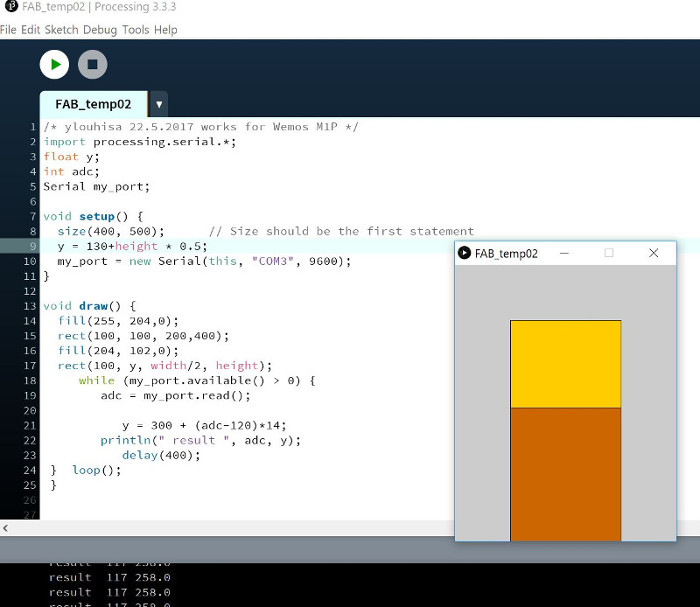Open the Edit menu
The height and width of the screenshot is (607, 700).
click(x=30, y=30)
